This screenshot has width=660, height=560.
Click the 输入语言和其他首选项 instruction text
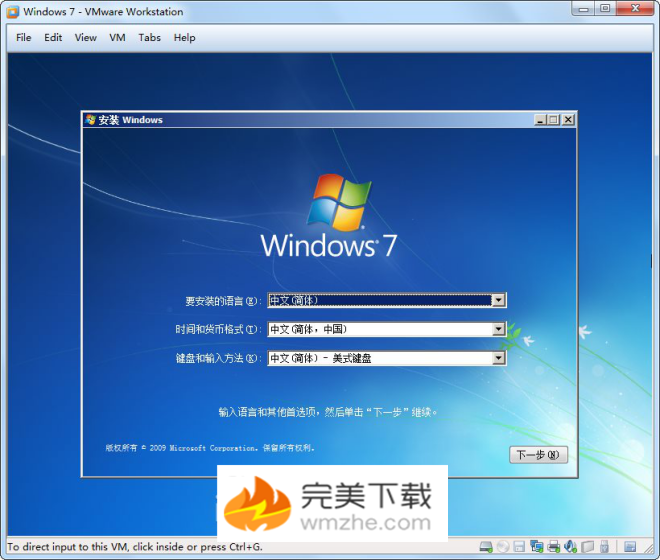click(x=328, y=412)
